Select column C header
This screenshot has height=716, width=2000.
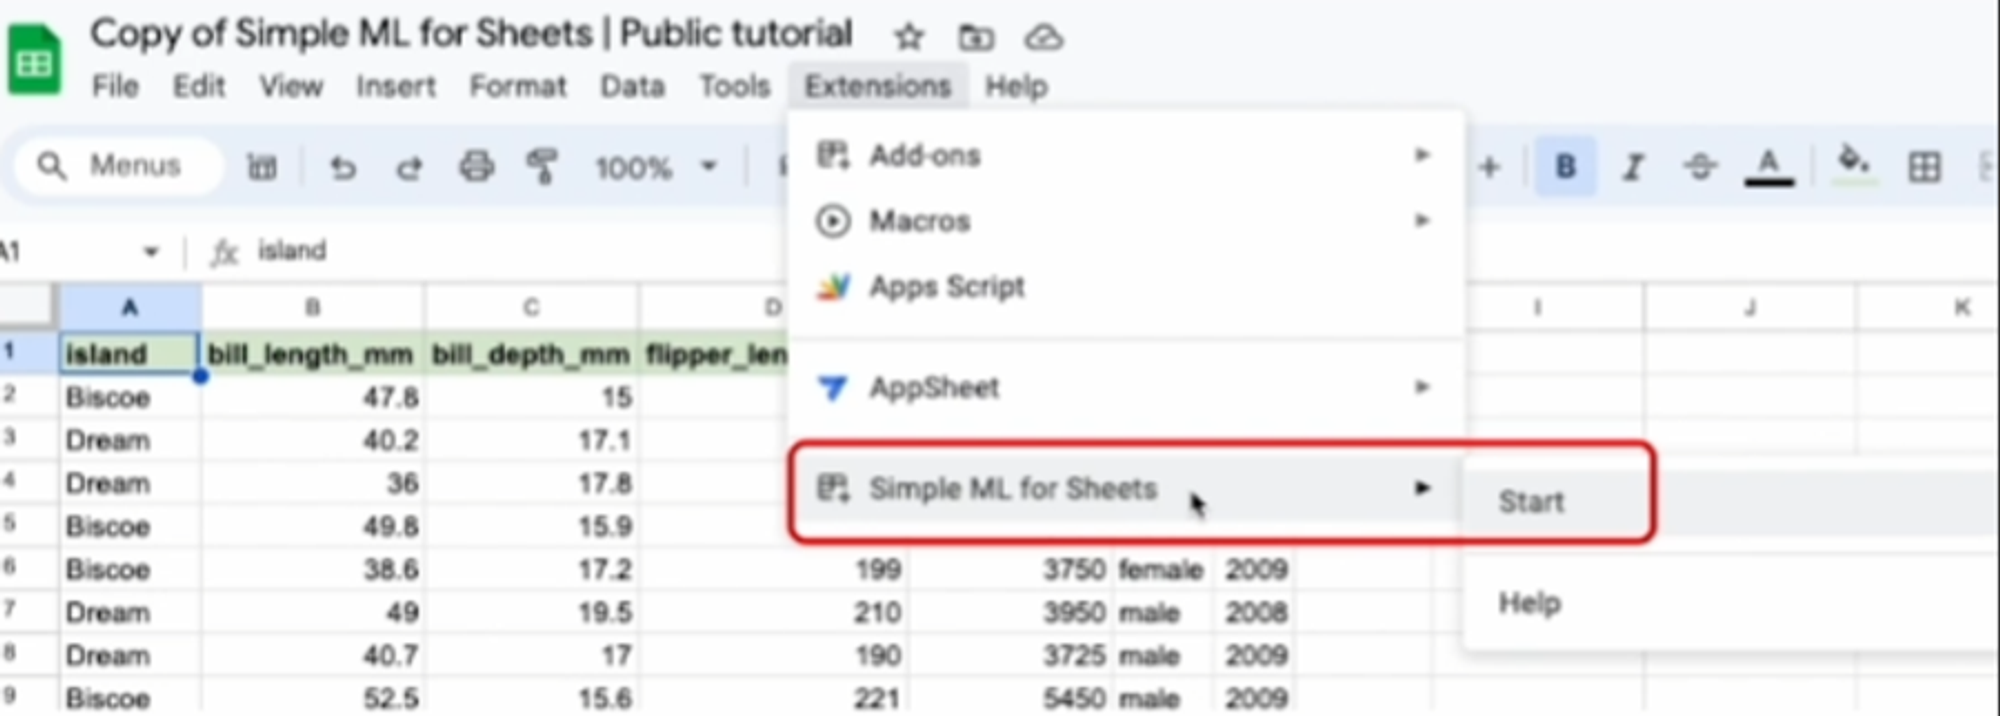(x=531, y=307)
